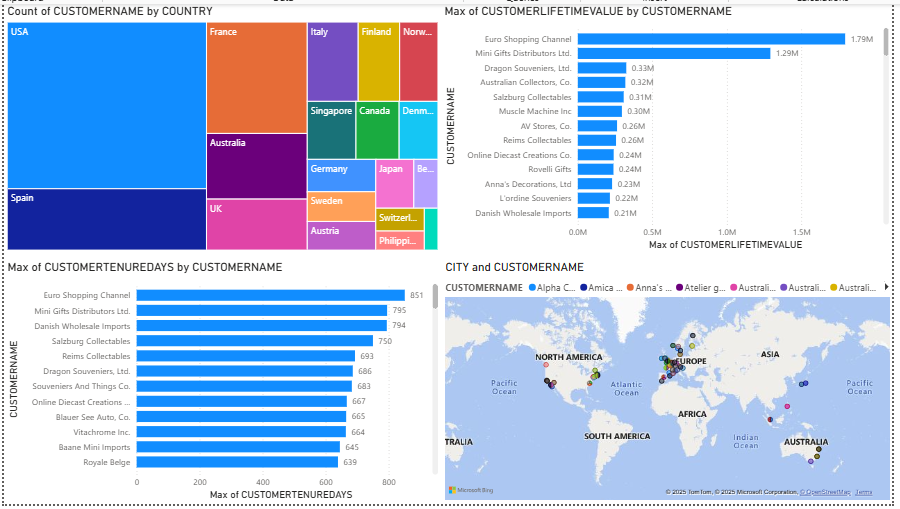Click the Euro Shopping Channel lifetime value bar

[711, 39]
